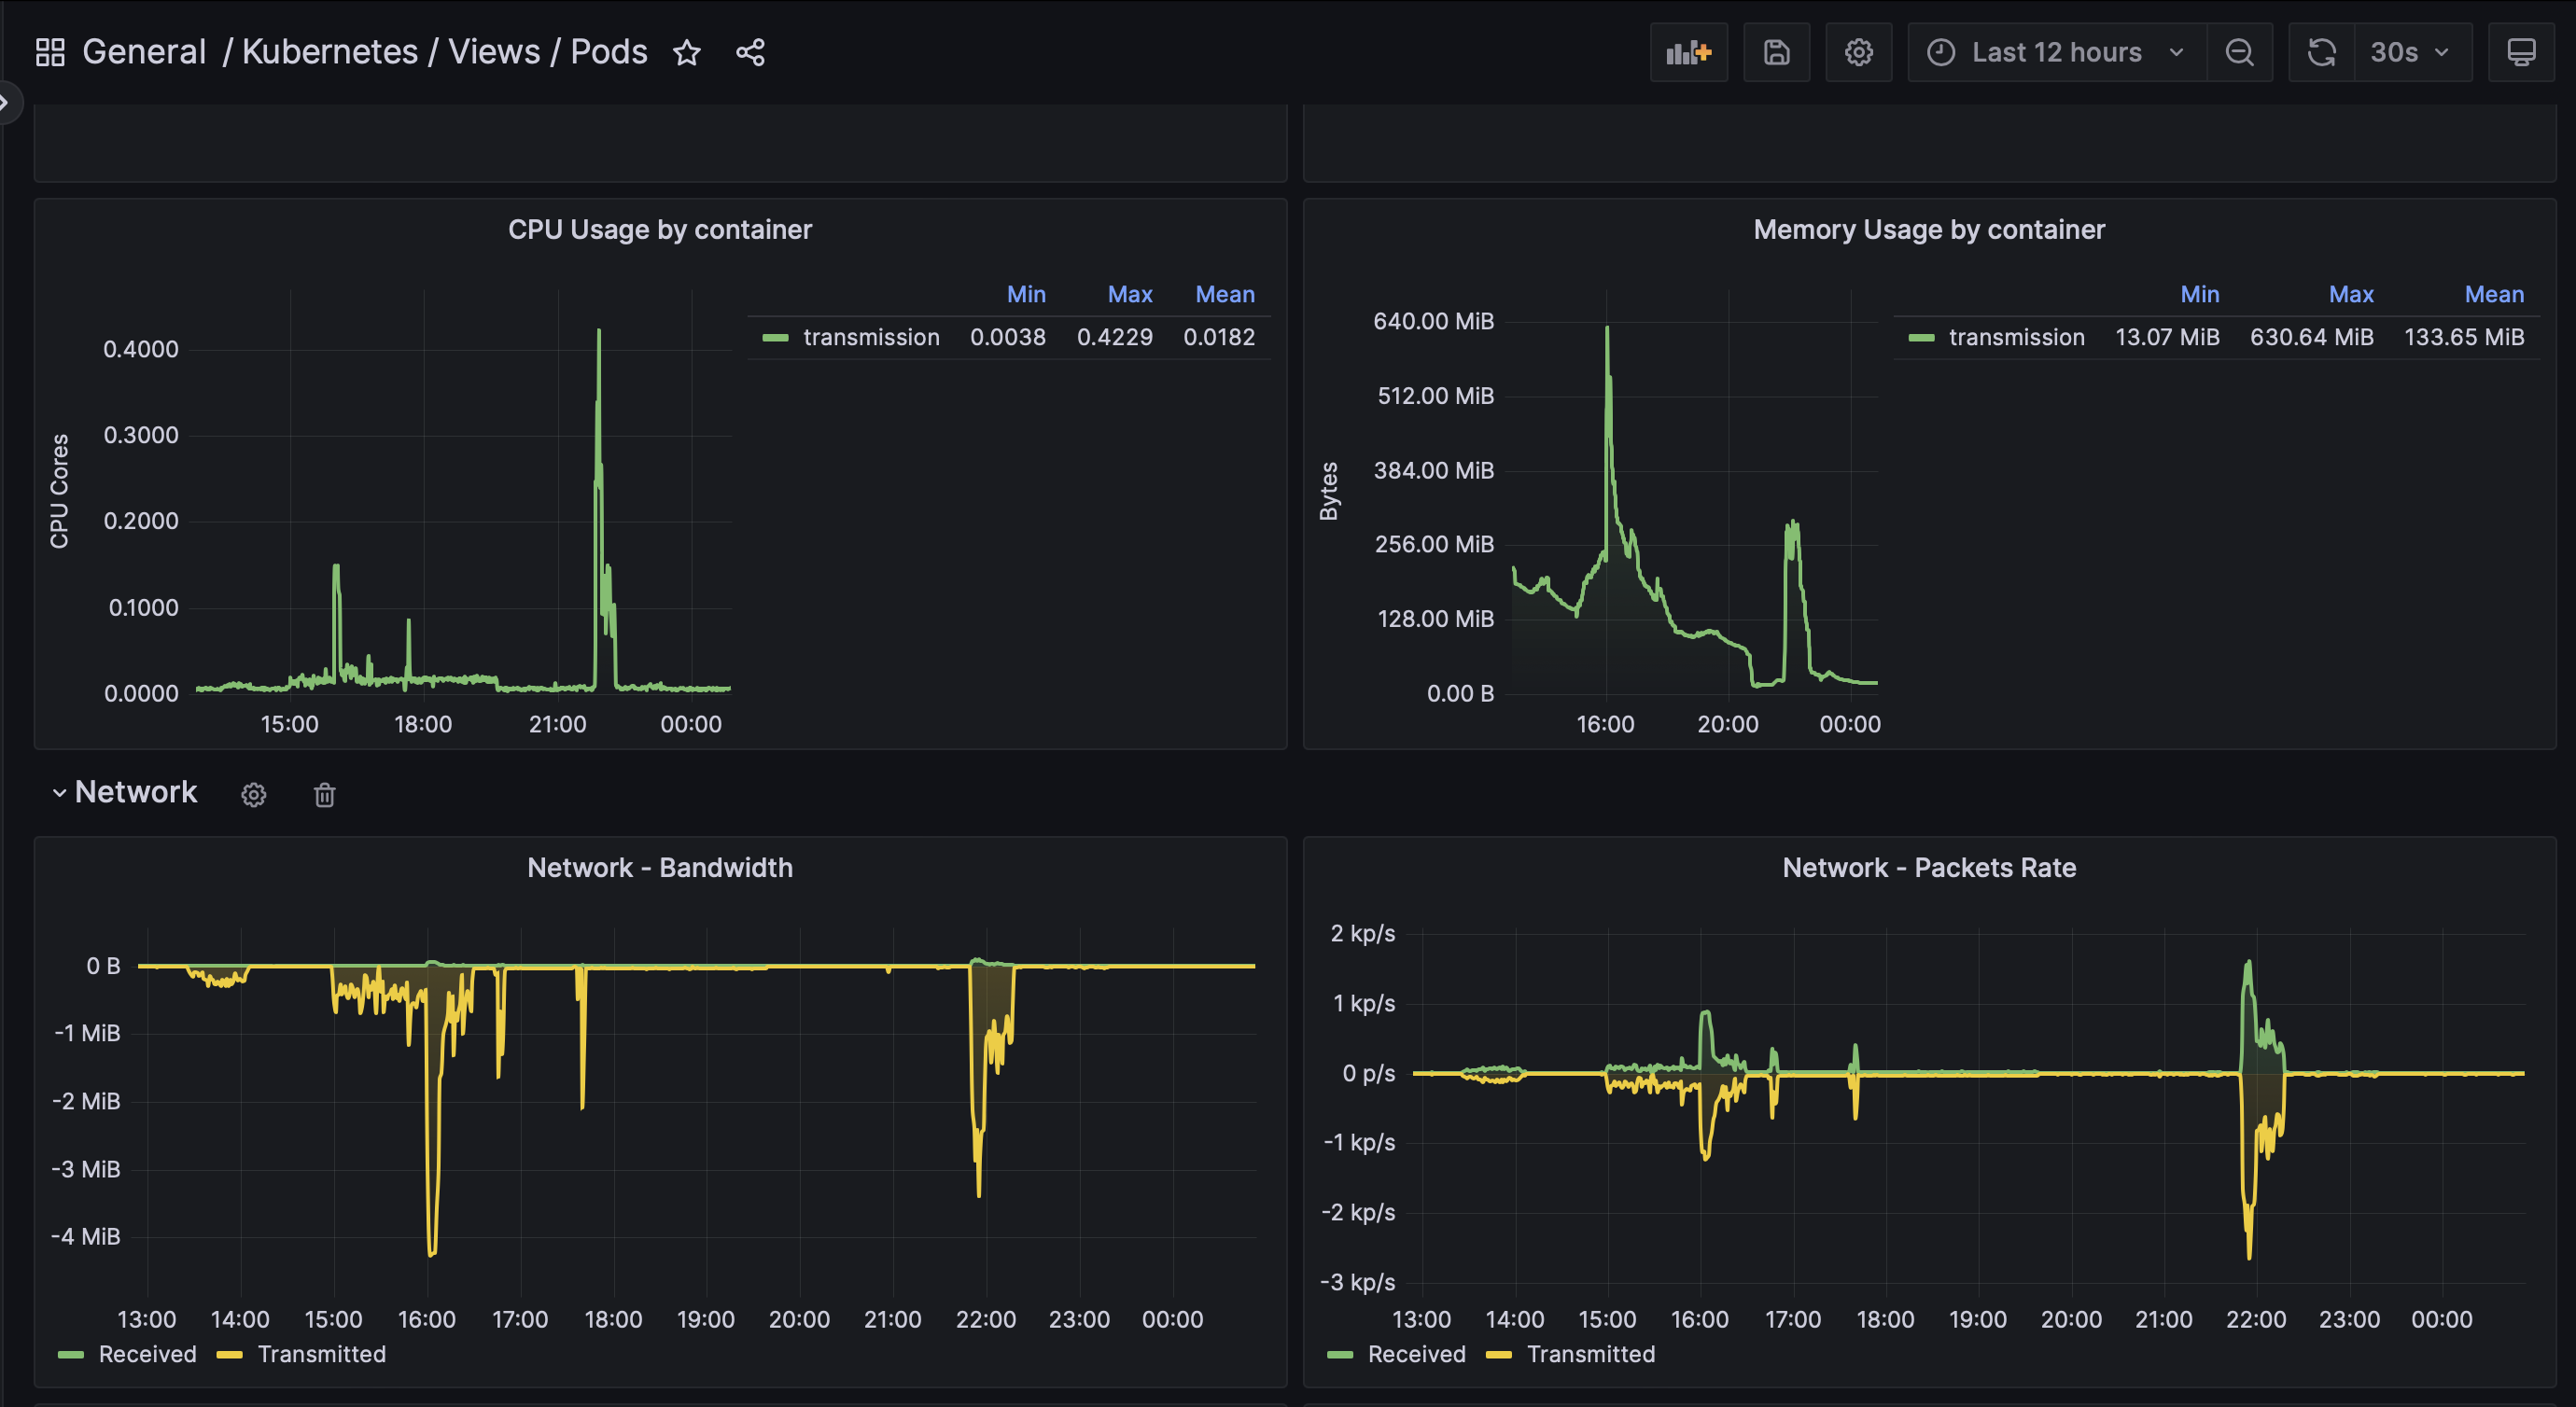Screen dimensions: 2576x1407
Task: Sort CPU legend by Max column
Action: [1130, 294]
